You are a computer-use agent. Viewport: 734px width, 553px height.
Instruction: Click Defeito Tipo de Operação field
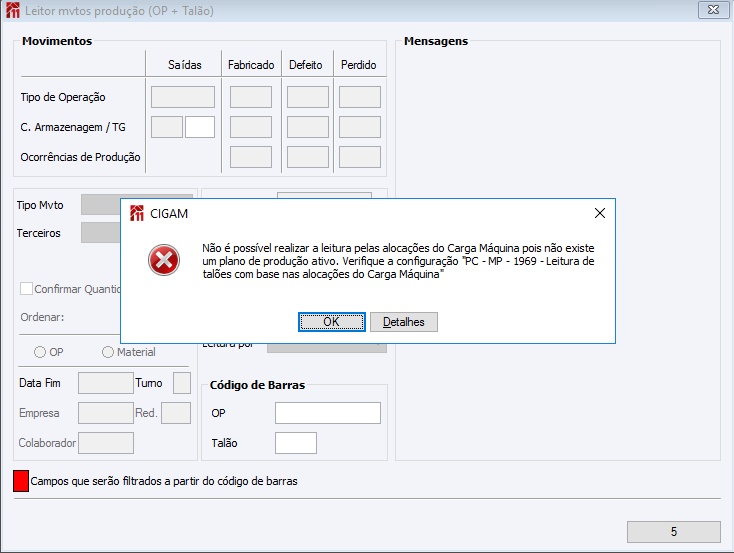coord(308,97)
